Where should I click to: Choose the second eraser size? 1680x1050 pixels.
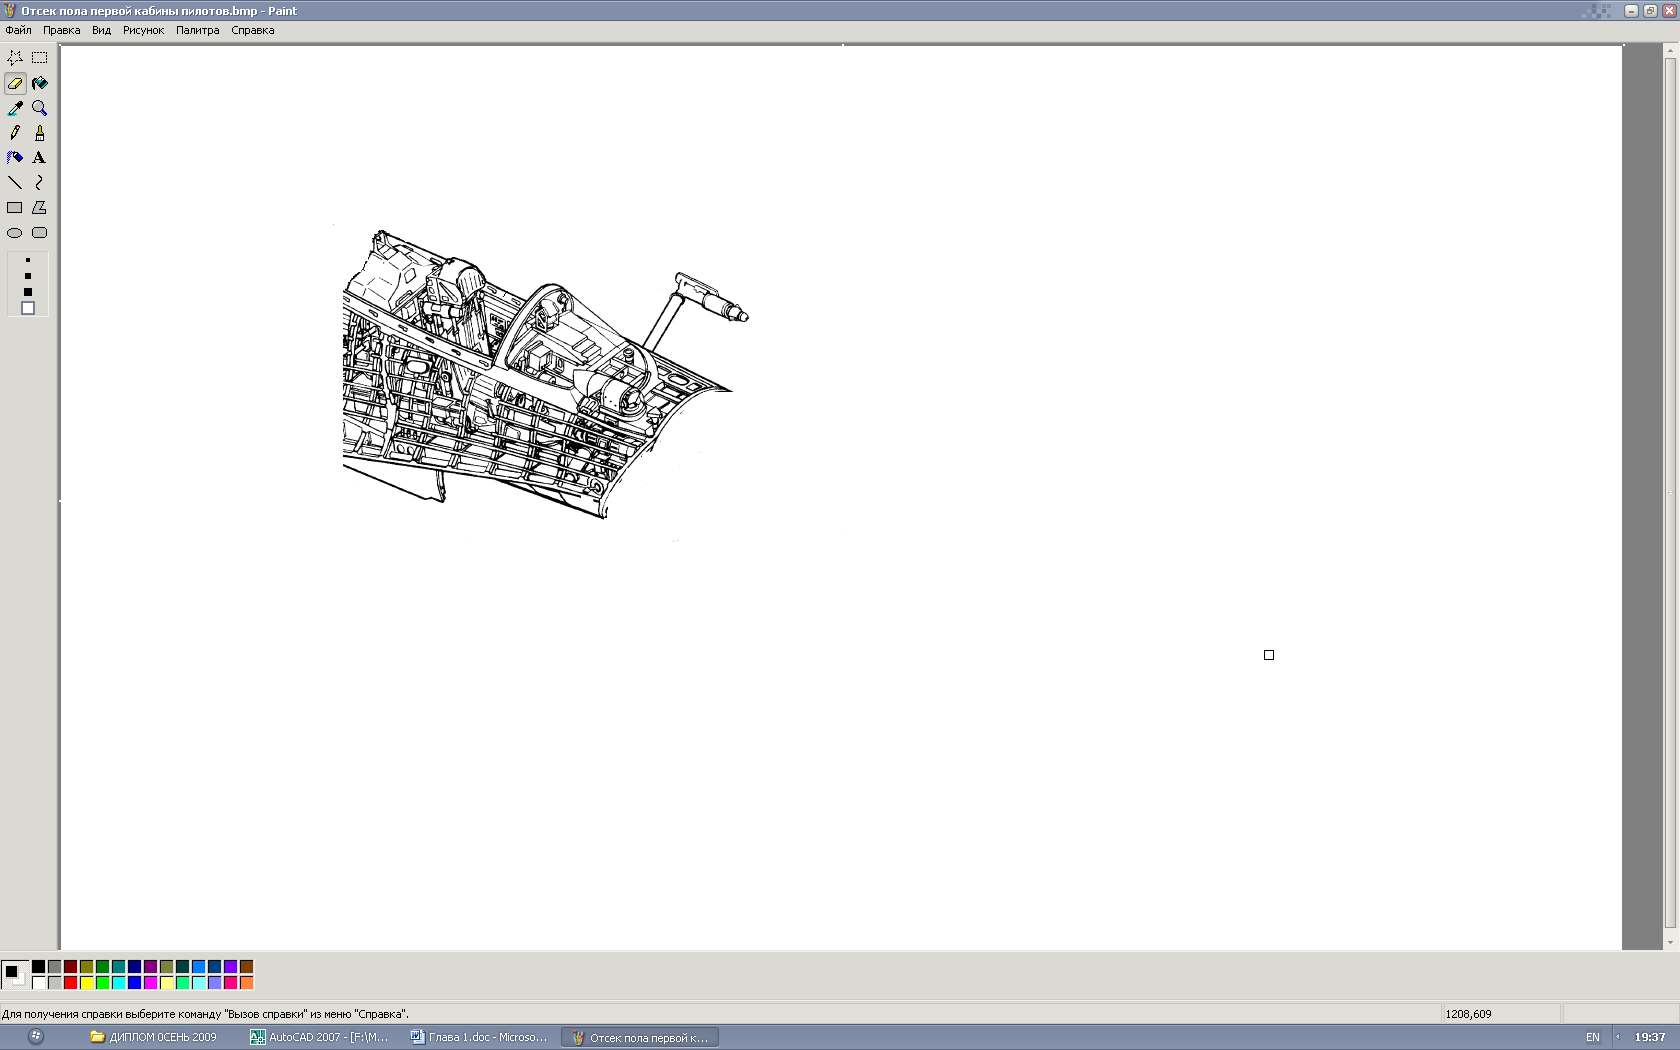(x=28, y=276)
